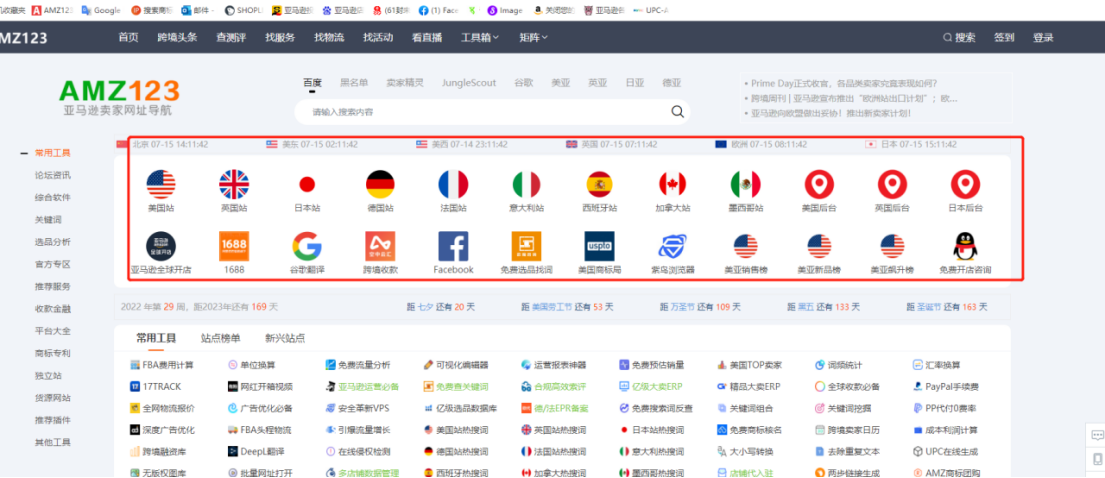Click the search magnifier icon in search box
This screenshot has height=478, width=1105.
(677, 111)
